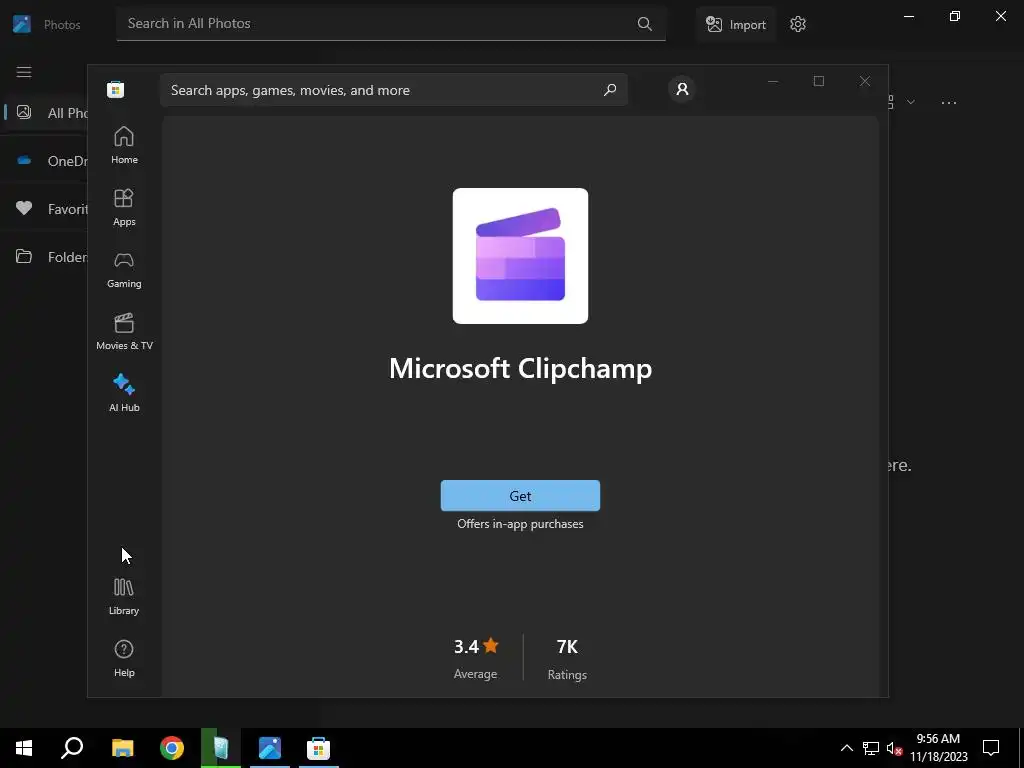Open the Windows Start menu

[x=24, y=748]
